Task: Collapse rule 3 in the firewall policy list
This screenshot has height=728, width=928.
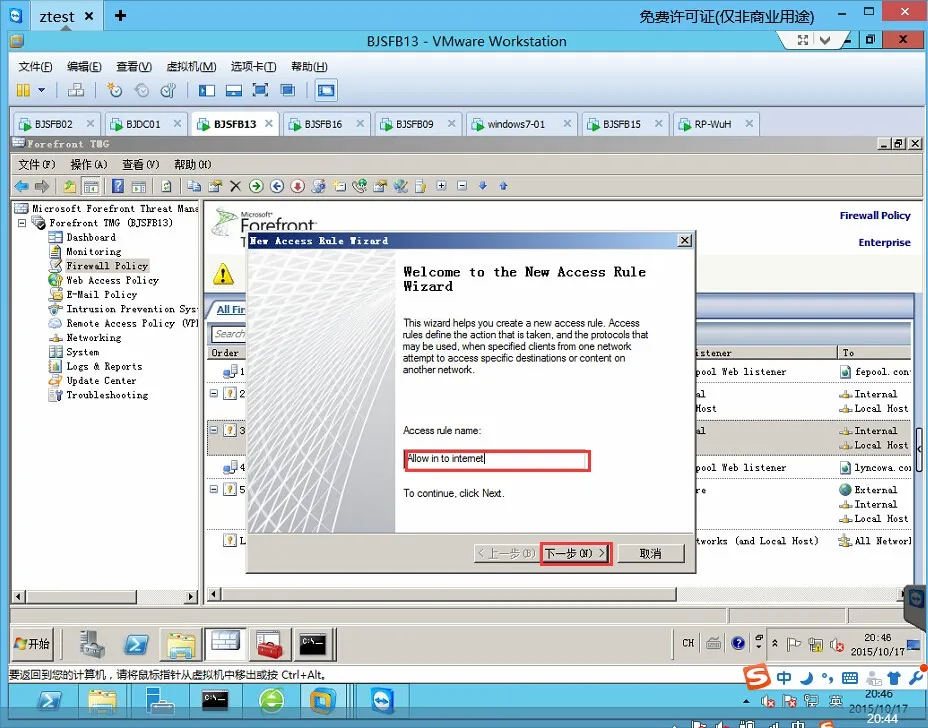Action: coord(214,430)
